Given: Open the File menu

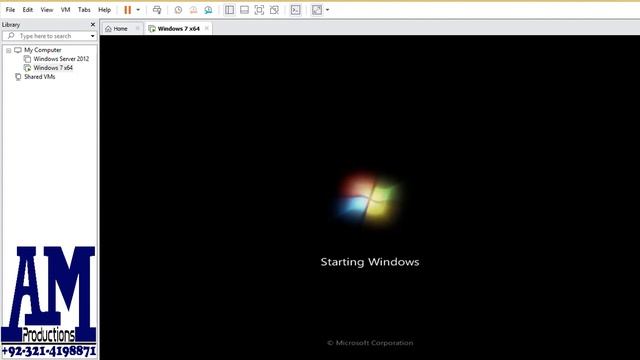Looking at the screenshot, I should (10, 10).
